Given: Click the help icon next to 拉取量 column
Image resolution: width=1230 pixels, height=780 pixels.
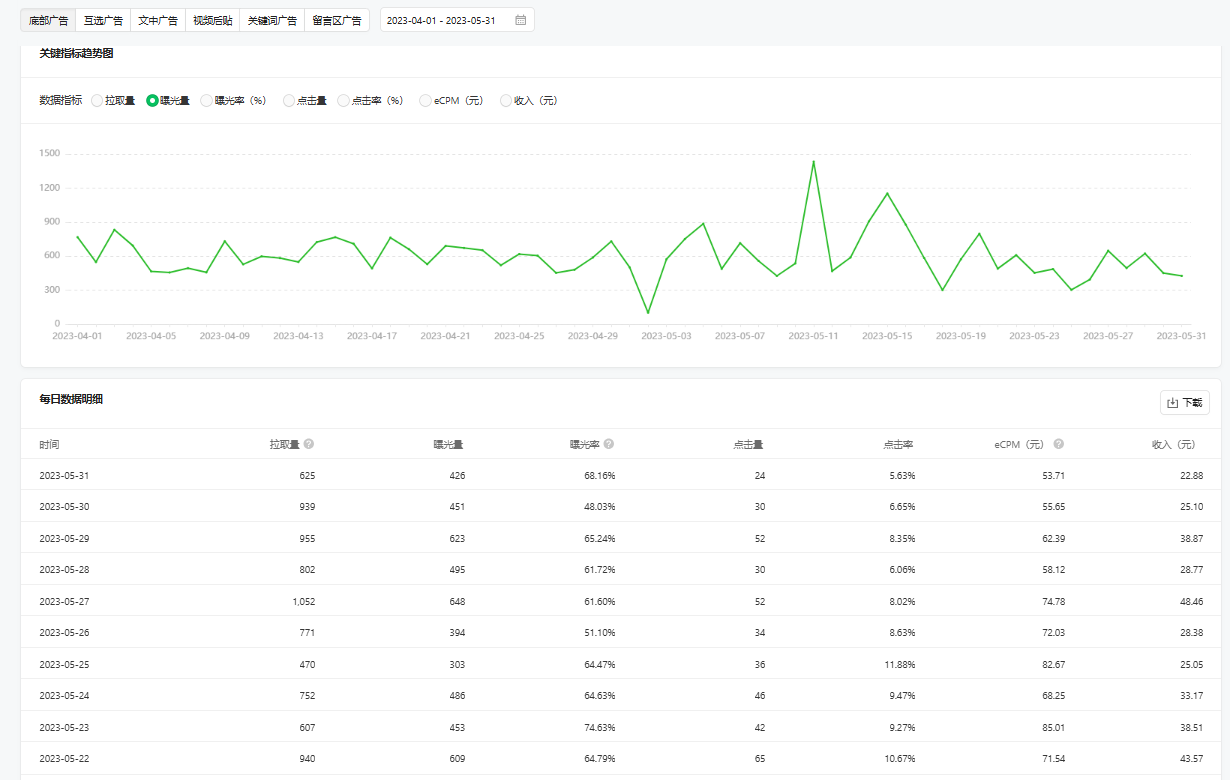Looking at the screenshot, I should (x=309, y=444).
